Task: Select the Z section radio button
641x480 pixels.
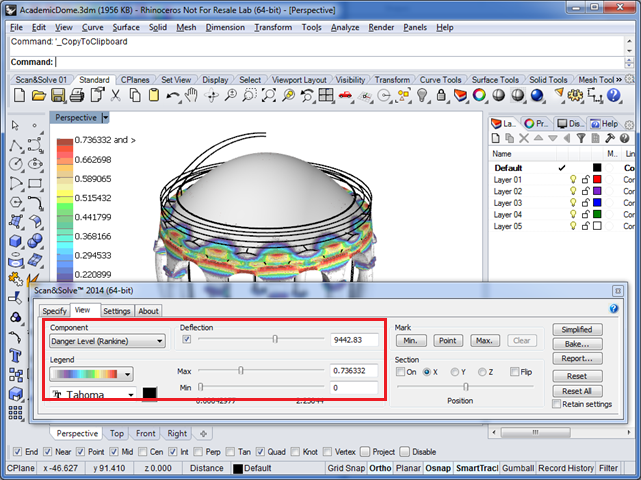Action: 482,372
